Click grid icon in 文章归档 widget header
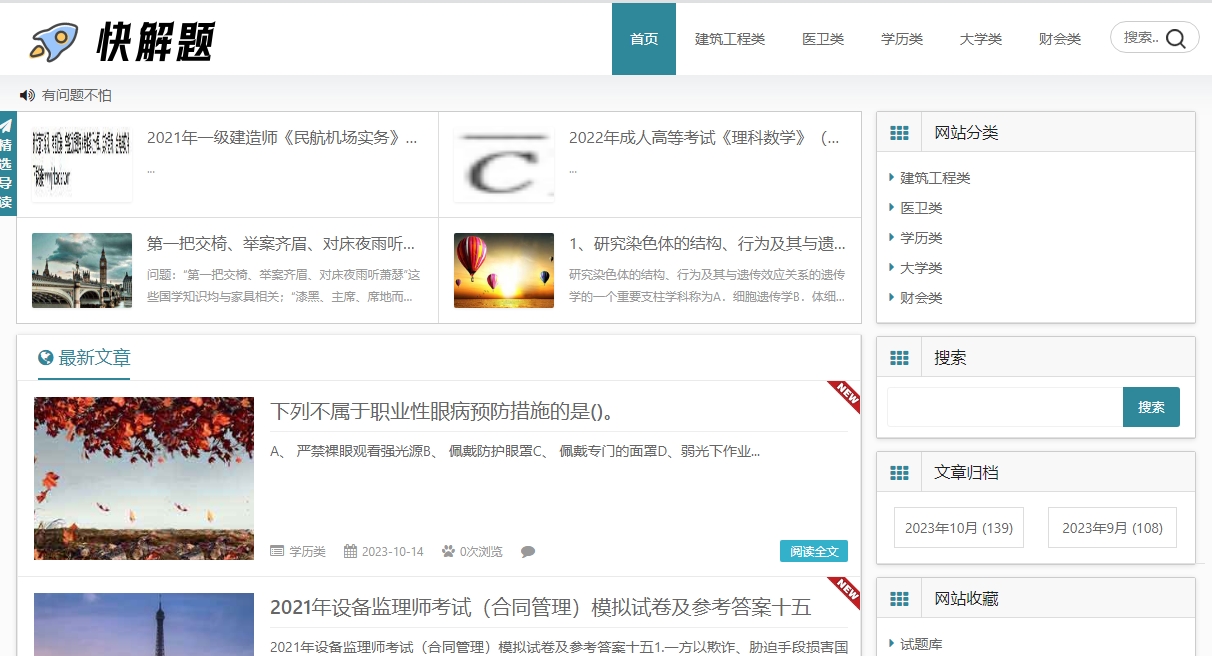This screenshot has height=656, width=1212. tap(899, 473)
